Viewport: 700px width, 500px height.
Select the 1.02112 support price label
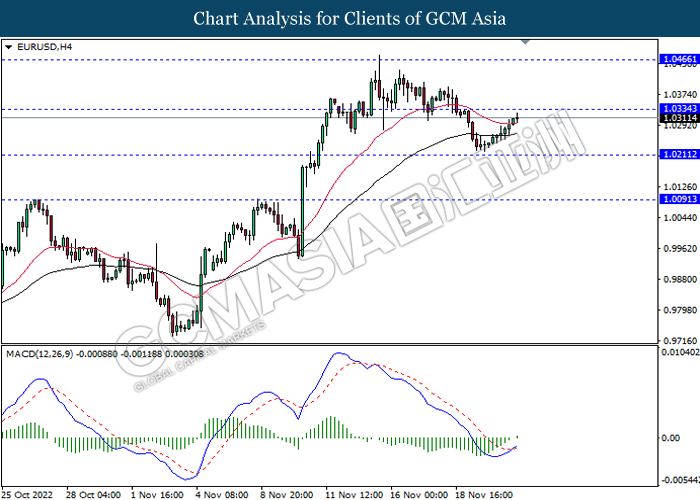679,154
